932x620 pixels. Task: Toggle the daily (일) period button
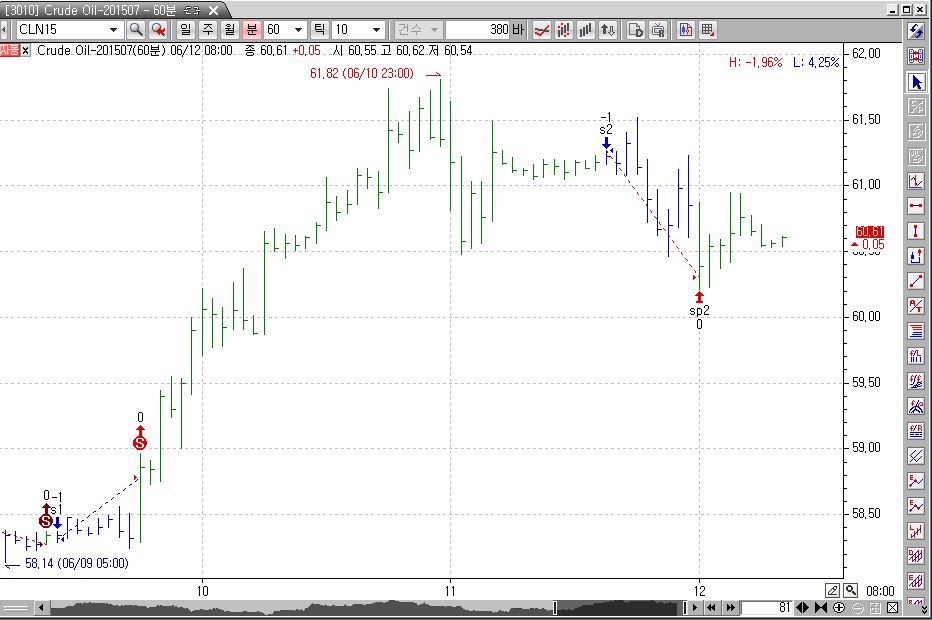click(186, 30)
